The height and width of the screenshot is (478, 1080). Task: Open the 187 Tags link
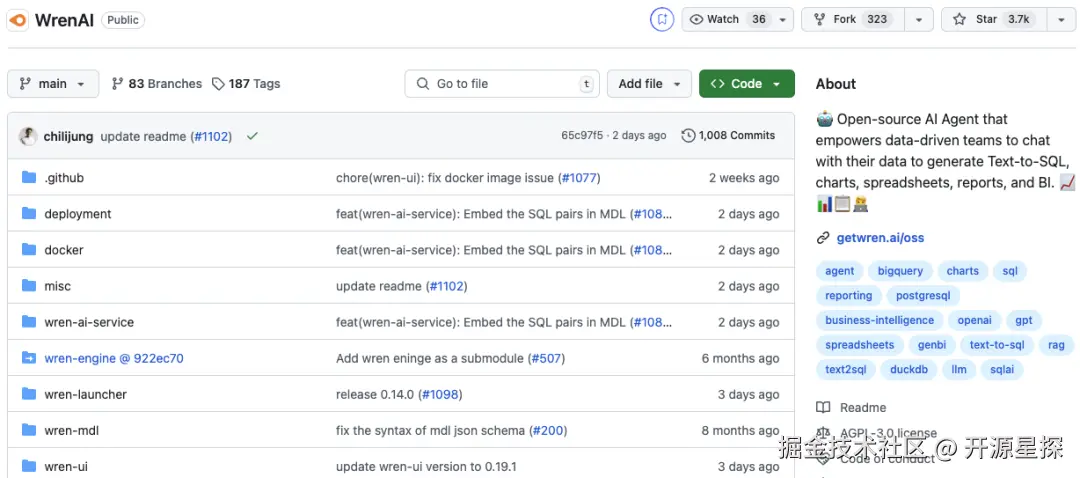pyautogui.click(x=246, y=84)
